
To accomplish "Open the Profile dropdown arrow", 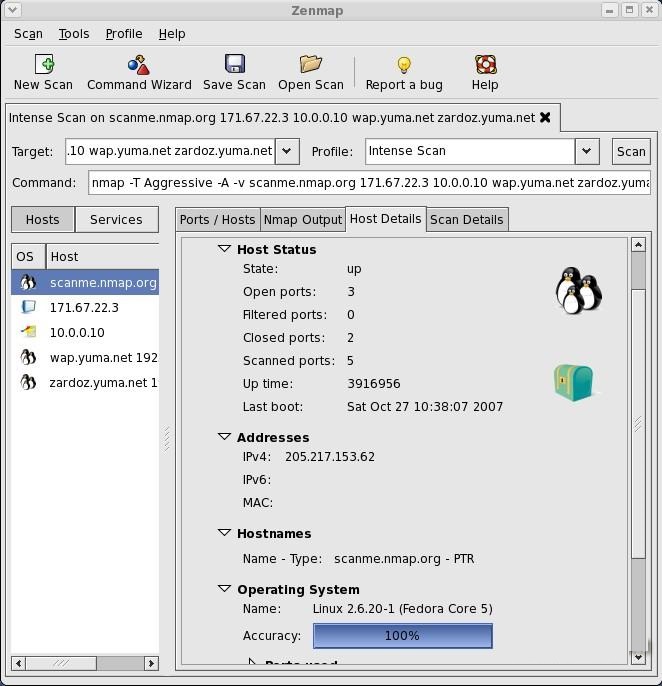I will click(588, 151).
